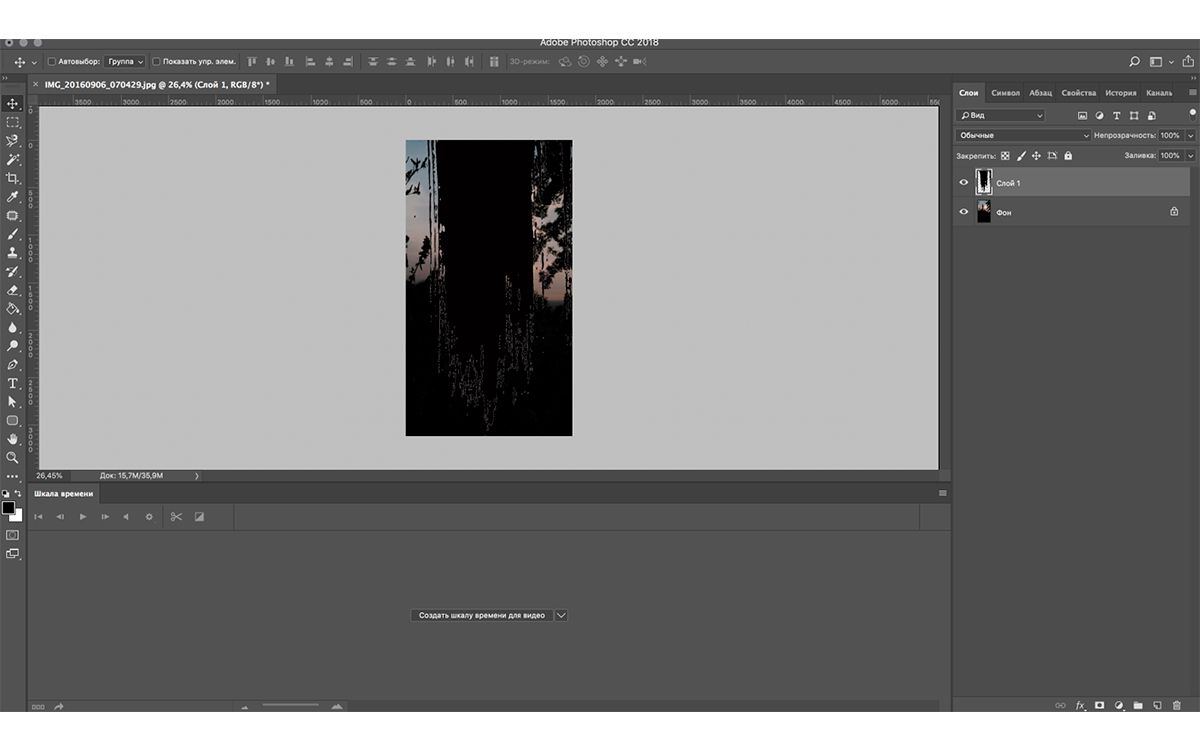This screenshot has height=750, width=1200.
Task: Open the search magnifier in options bar
Action: coord(1134,62)
